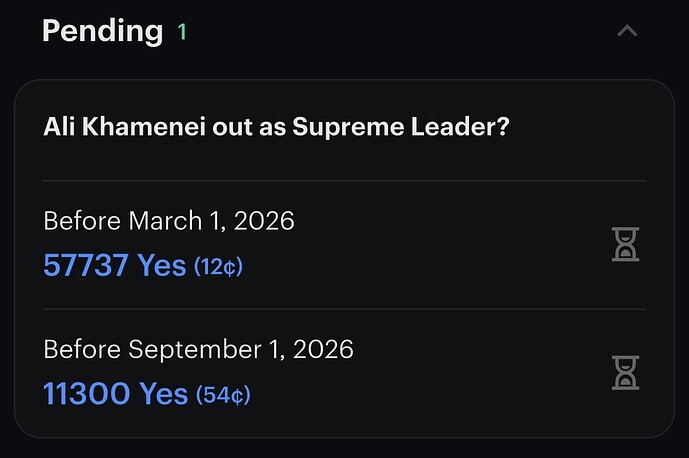
Task: Click the Yes label in the September row
Action: [164, 394]
